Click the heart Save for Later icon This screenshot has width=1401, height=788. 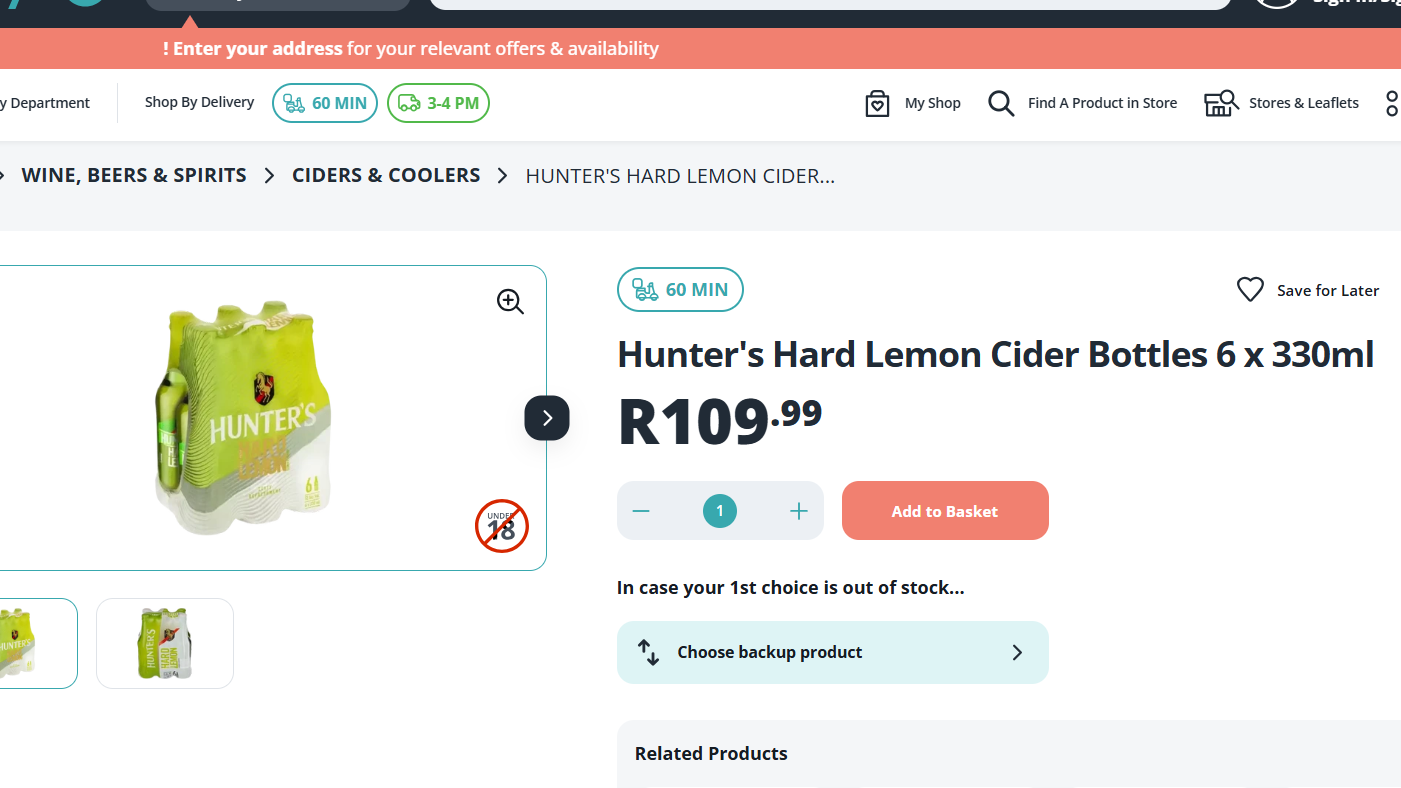(x=1250, y=290)
